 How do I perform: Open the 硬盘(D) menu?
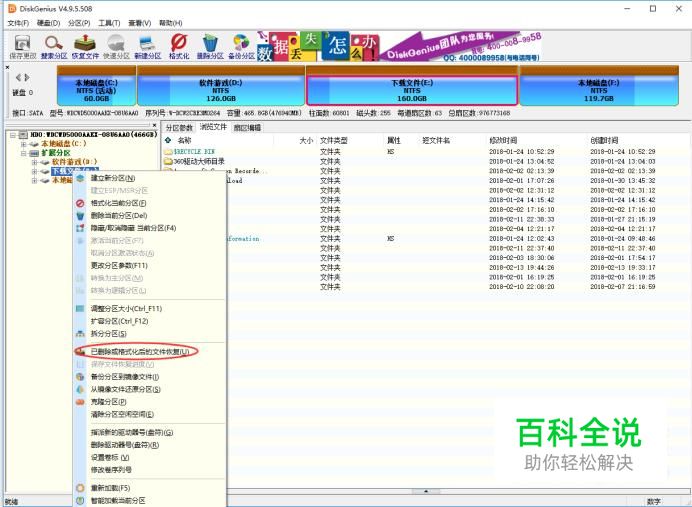pos(49,23)
